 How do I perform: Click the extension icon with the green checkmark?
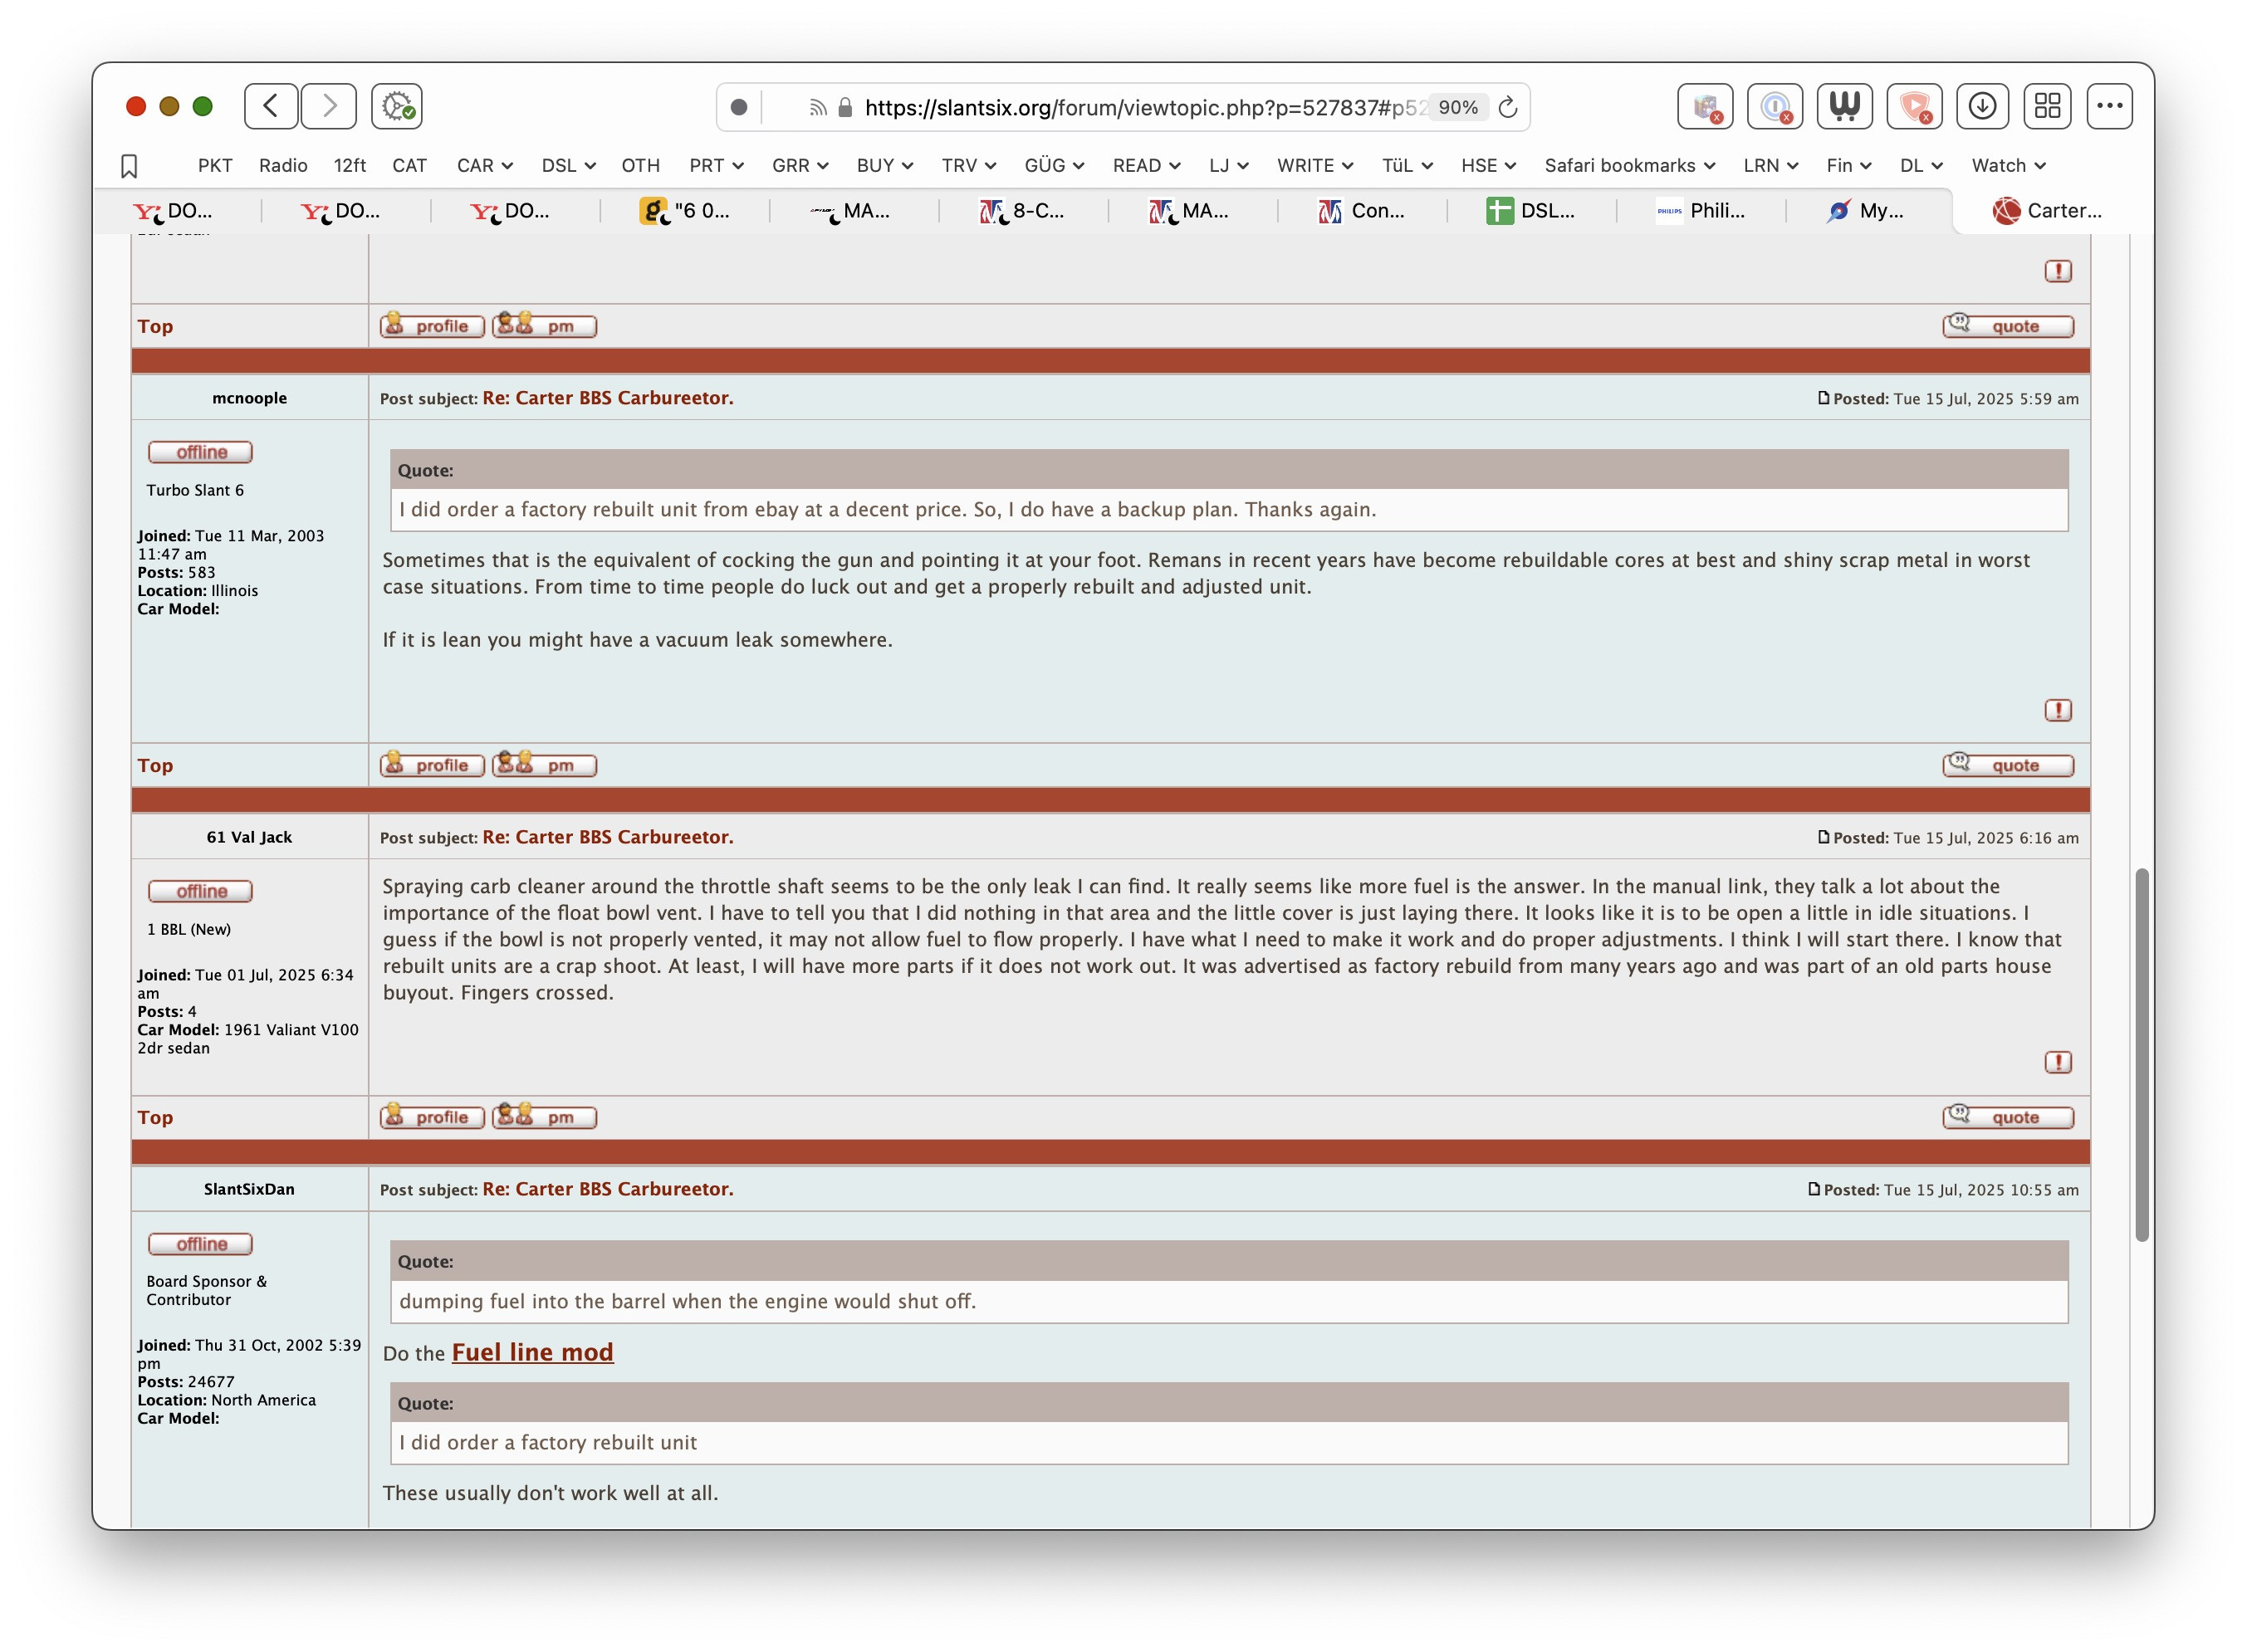pos(396,106)
